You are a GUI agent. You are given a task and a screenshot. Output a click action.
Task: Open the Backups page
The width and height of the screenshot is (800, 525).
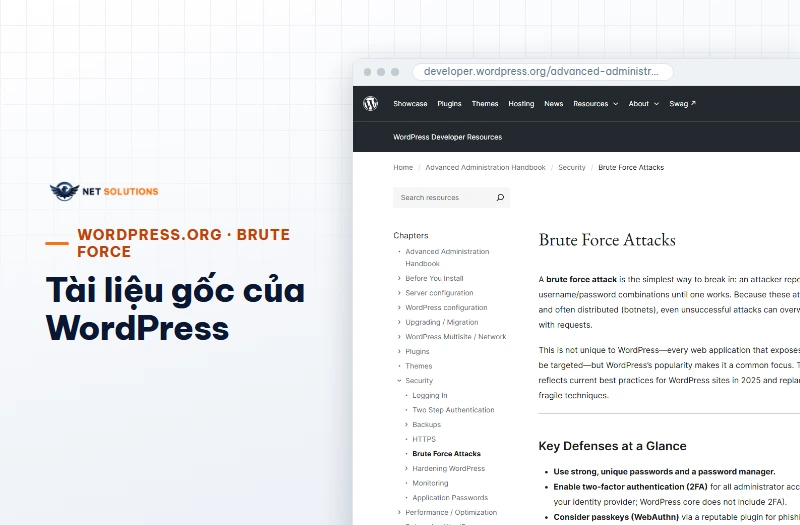pos(426,424)
